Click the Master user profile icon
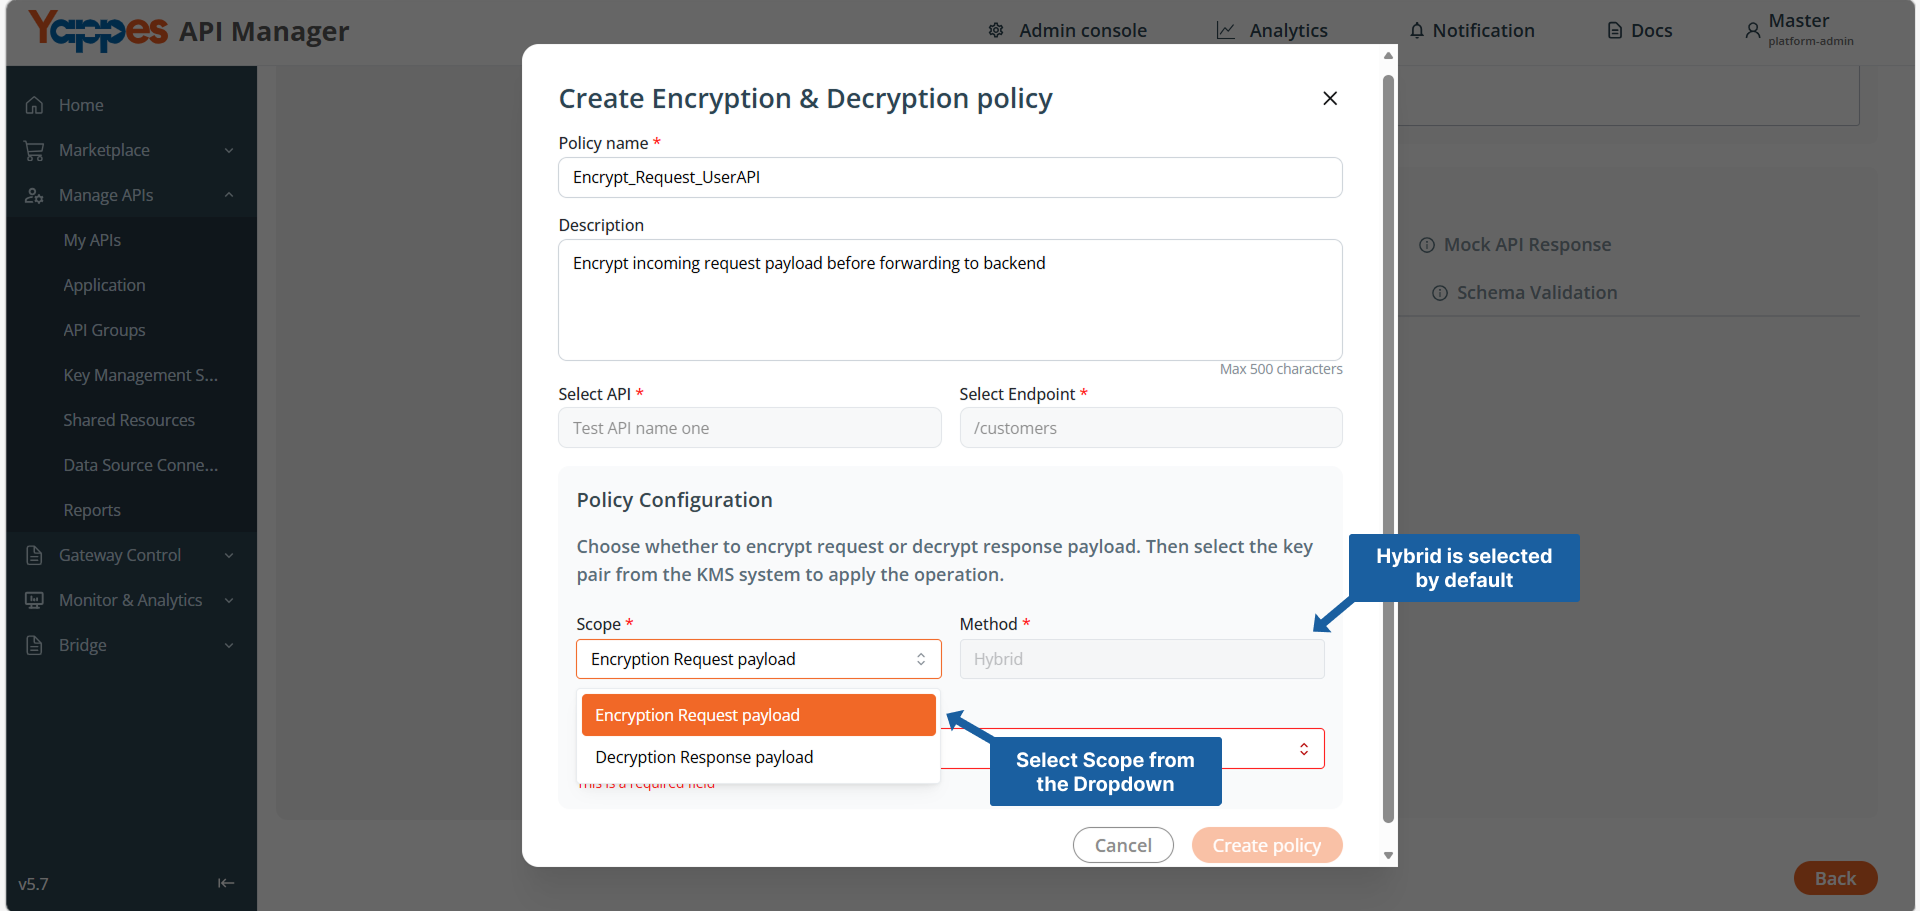This screenshot has height=911, width=1920. (x=1753, y=30)
